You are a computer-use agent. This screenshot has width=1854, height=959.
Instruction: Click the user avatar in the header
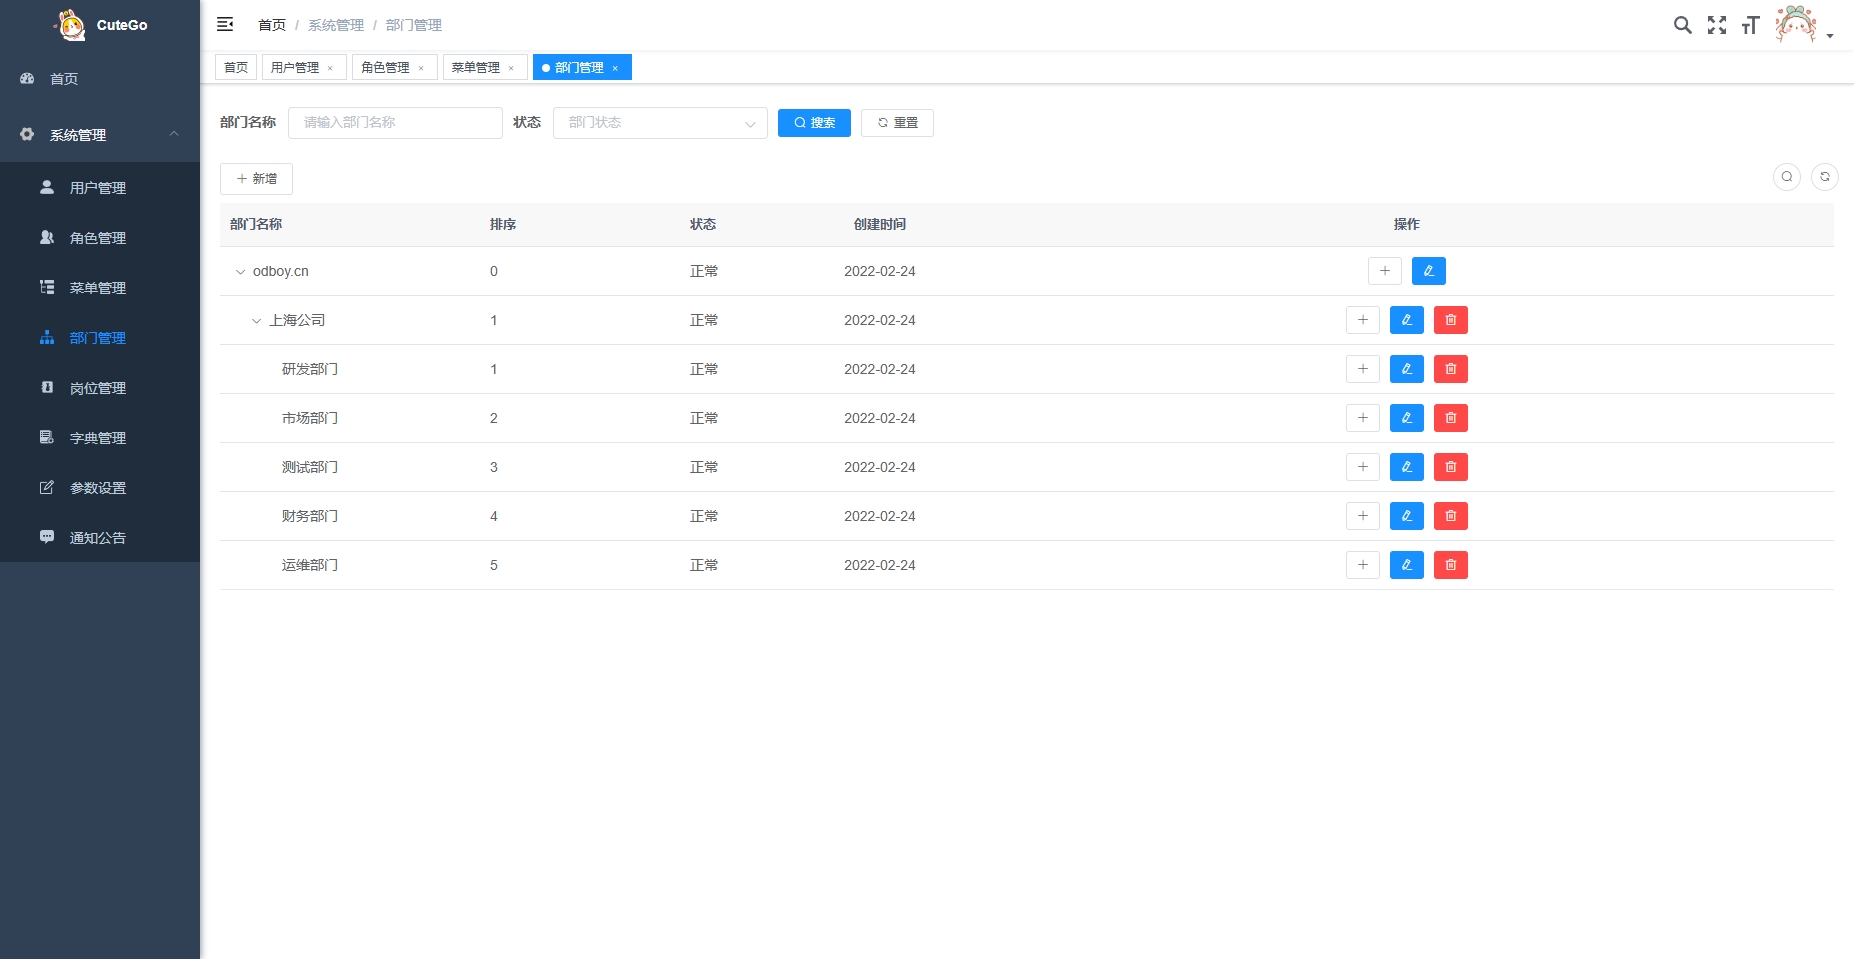click(x=1796, y=24)
